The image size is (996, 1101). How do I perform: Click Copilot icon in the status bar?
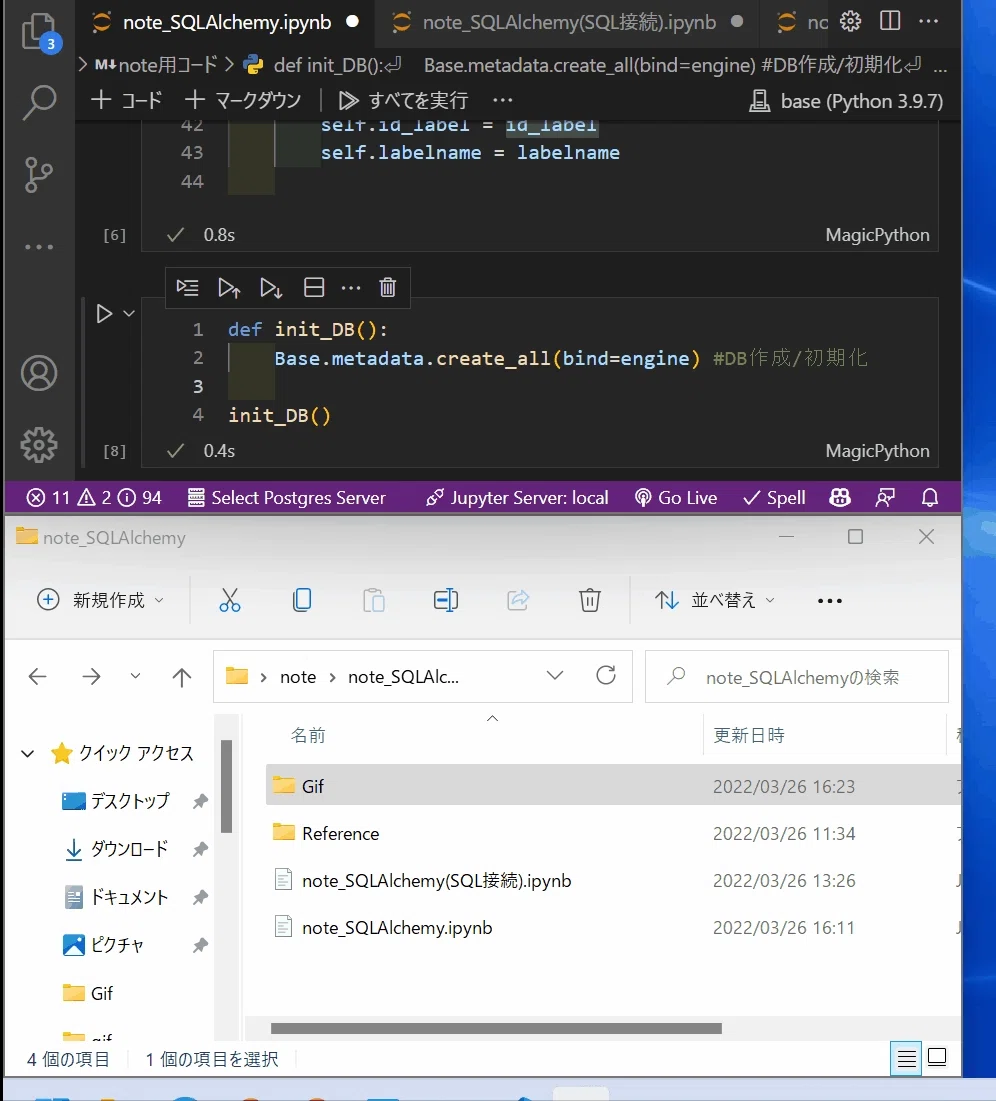pyautogui.click(x=840, y=498)
